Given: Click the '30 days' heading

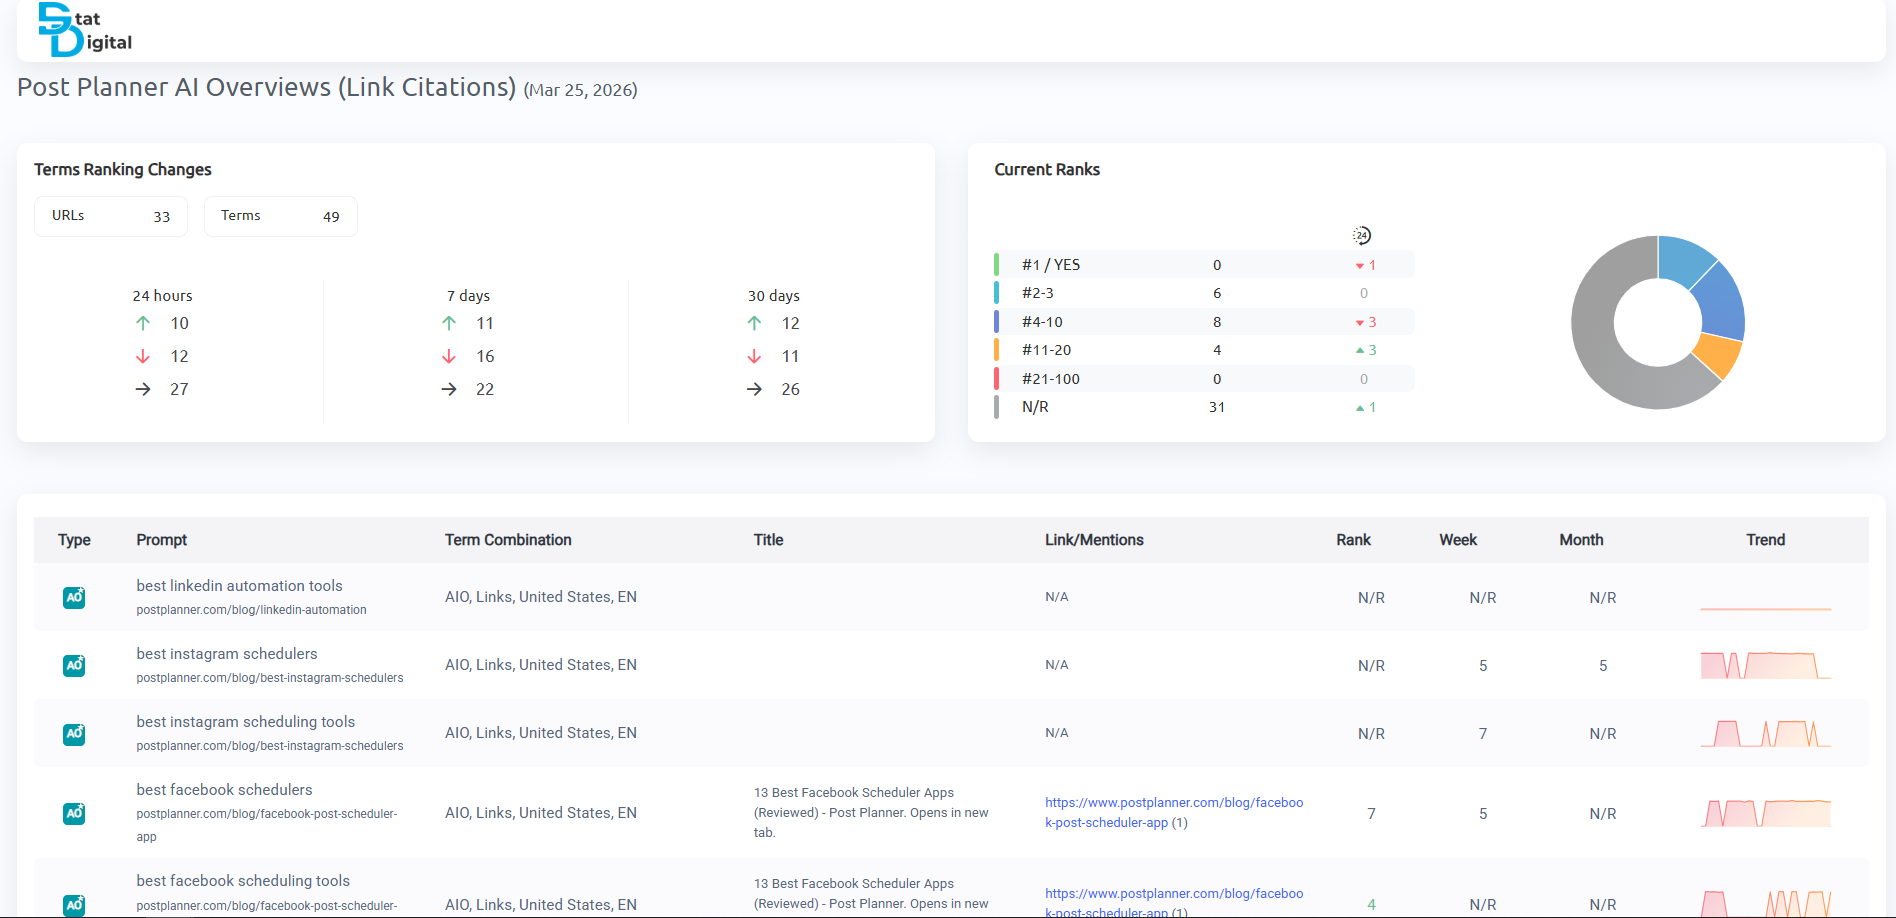Looking at the screenshot, I should click(x=774, y=296).
